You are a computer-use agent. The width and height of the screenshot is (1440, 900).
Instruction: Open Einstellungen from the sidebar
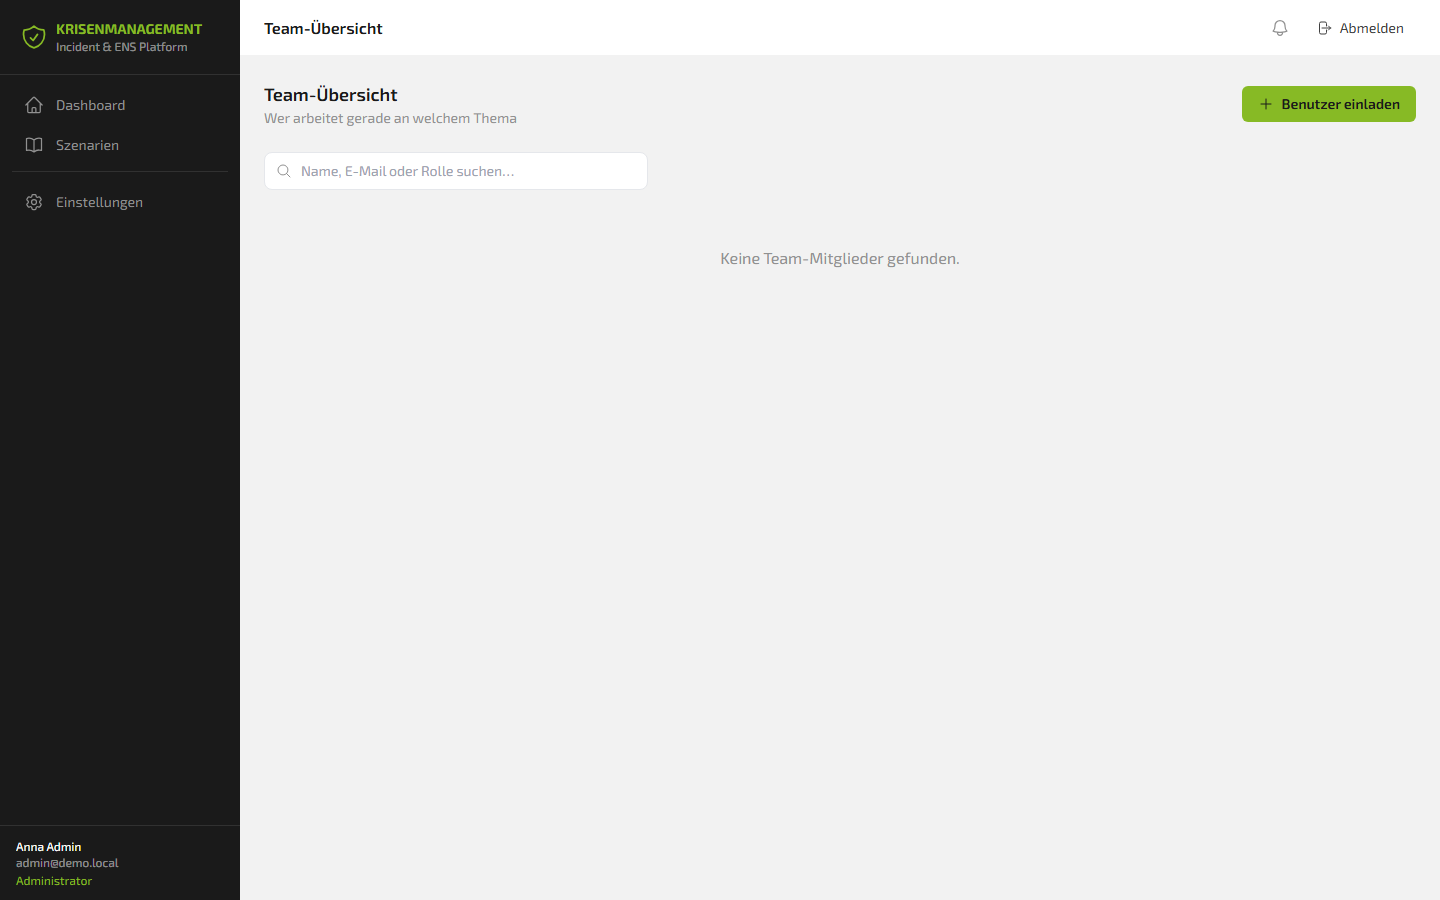click(x=120, y=202)
